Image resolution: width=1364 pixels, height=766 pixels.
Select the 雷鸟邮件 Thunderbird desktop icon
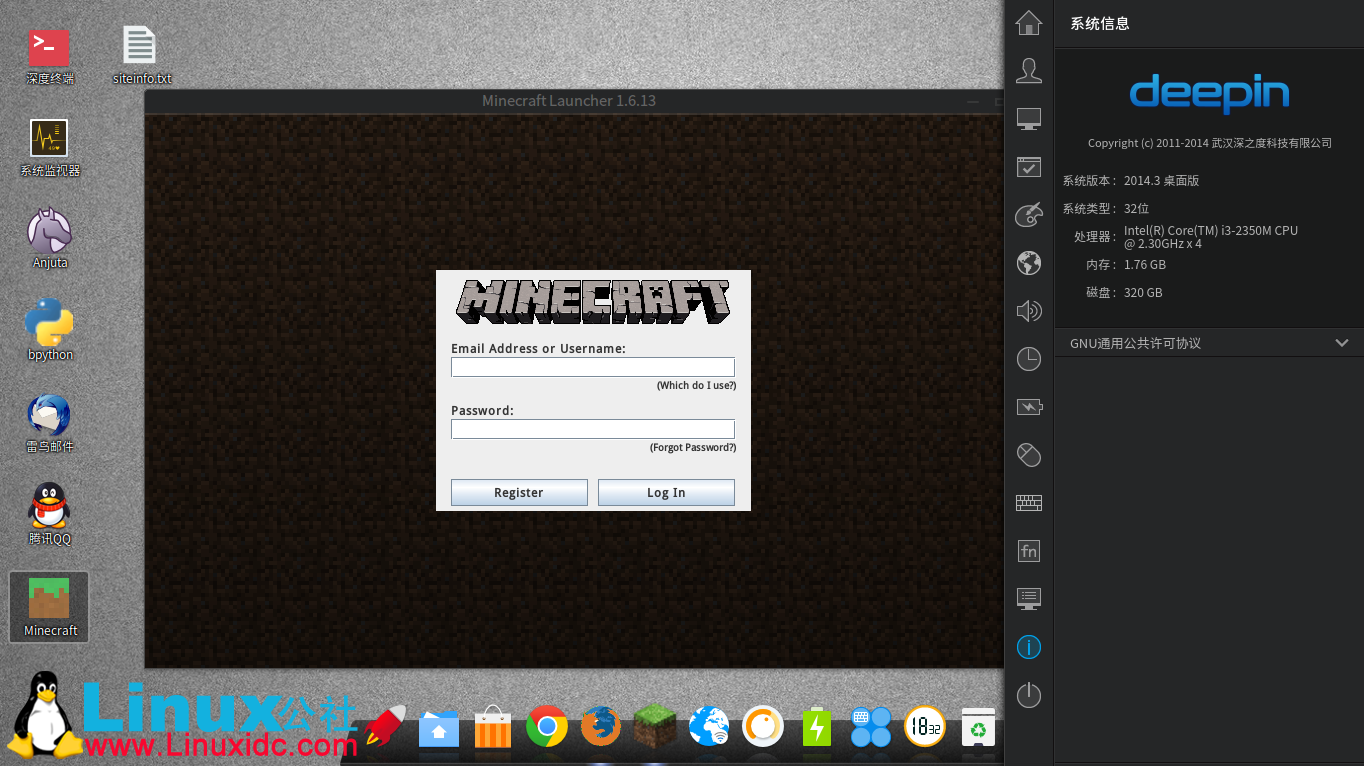[x=50, y=424]
